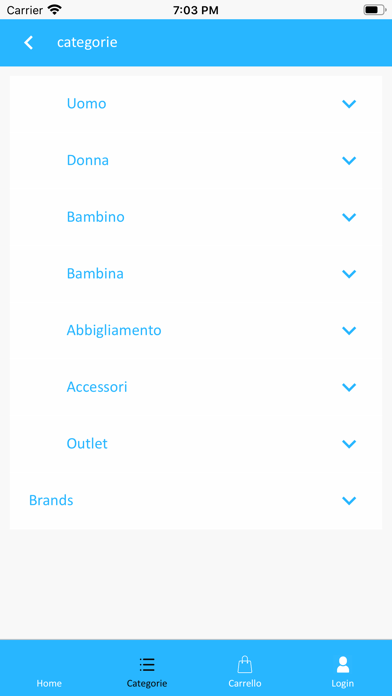392x696 pixels.
Task: Select the Categorie tab label
Action: [147, 683]
